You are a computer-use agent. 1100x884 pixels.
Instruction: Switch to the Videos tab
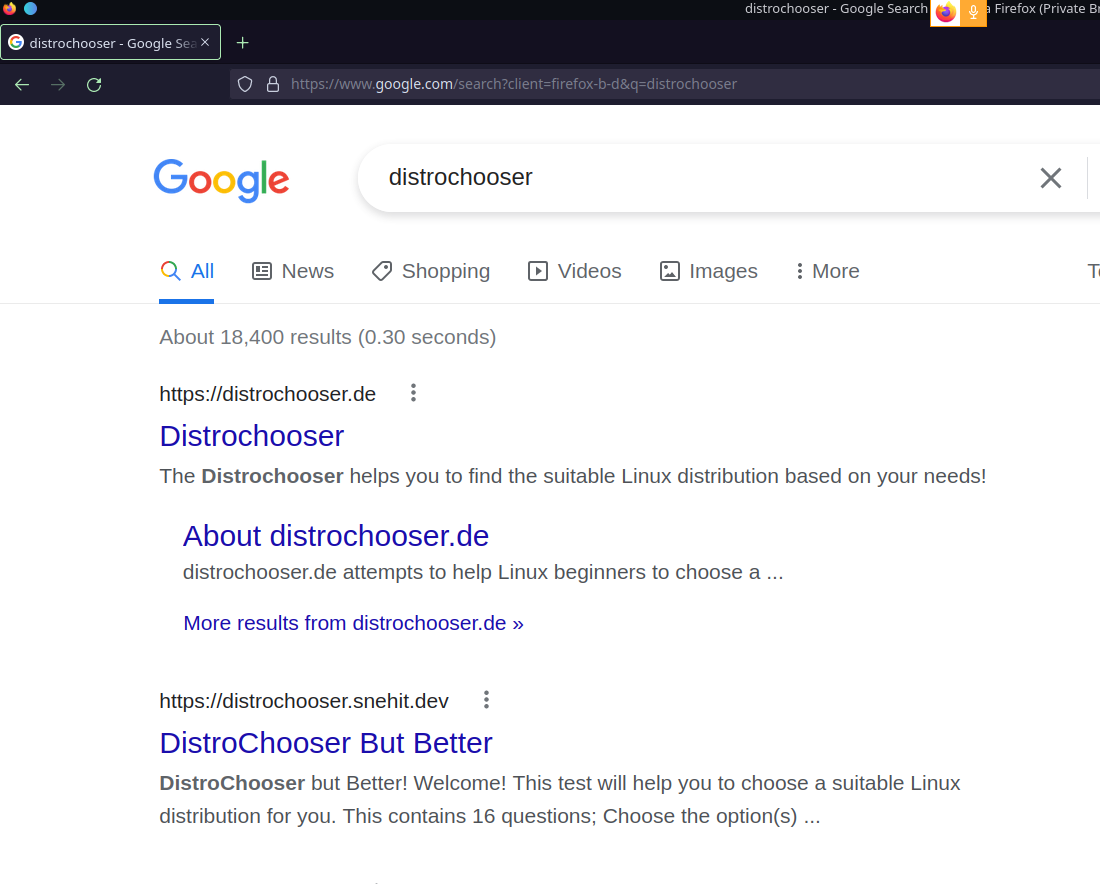tap(575, 271)
